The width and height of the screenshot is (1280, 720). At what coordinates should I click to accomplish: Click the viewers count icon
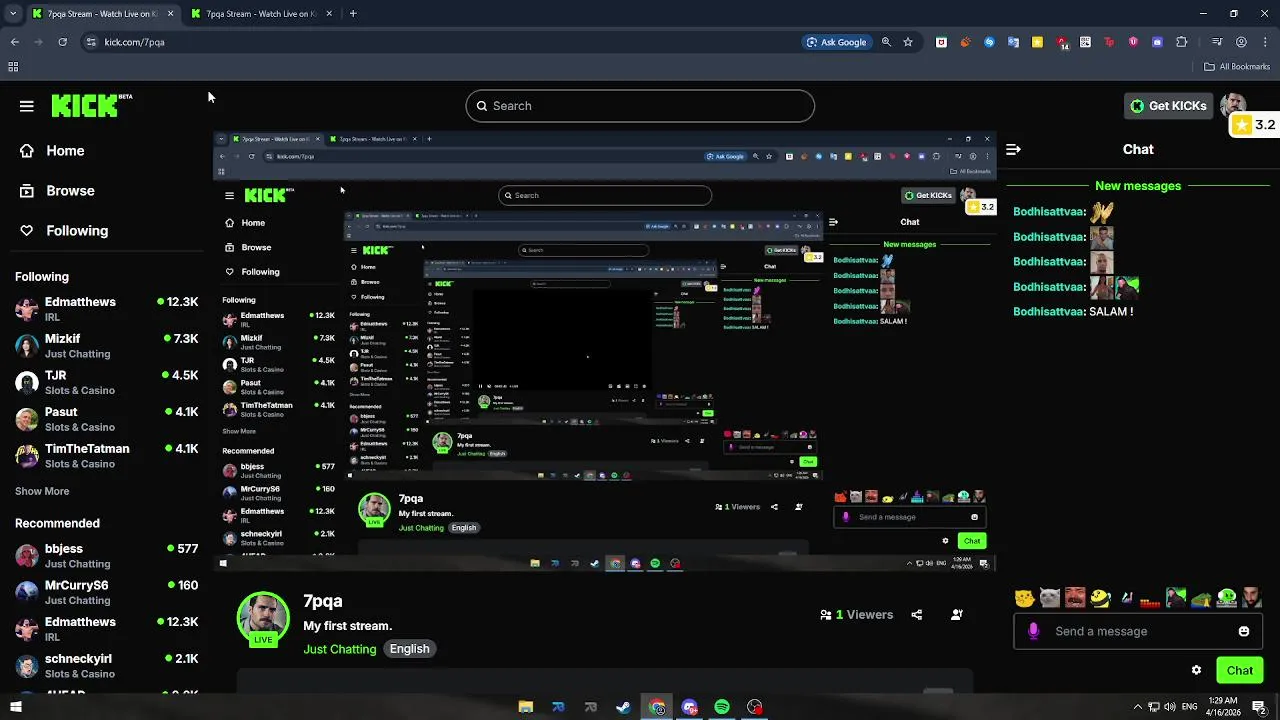(825, 615)
